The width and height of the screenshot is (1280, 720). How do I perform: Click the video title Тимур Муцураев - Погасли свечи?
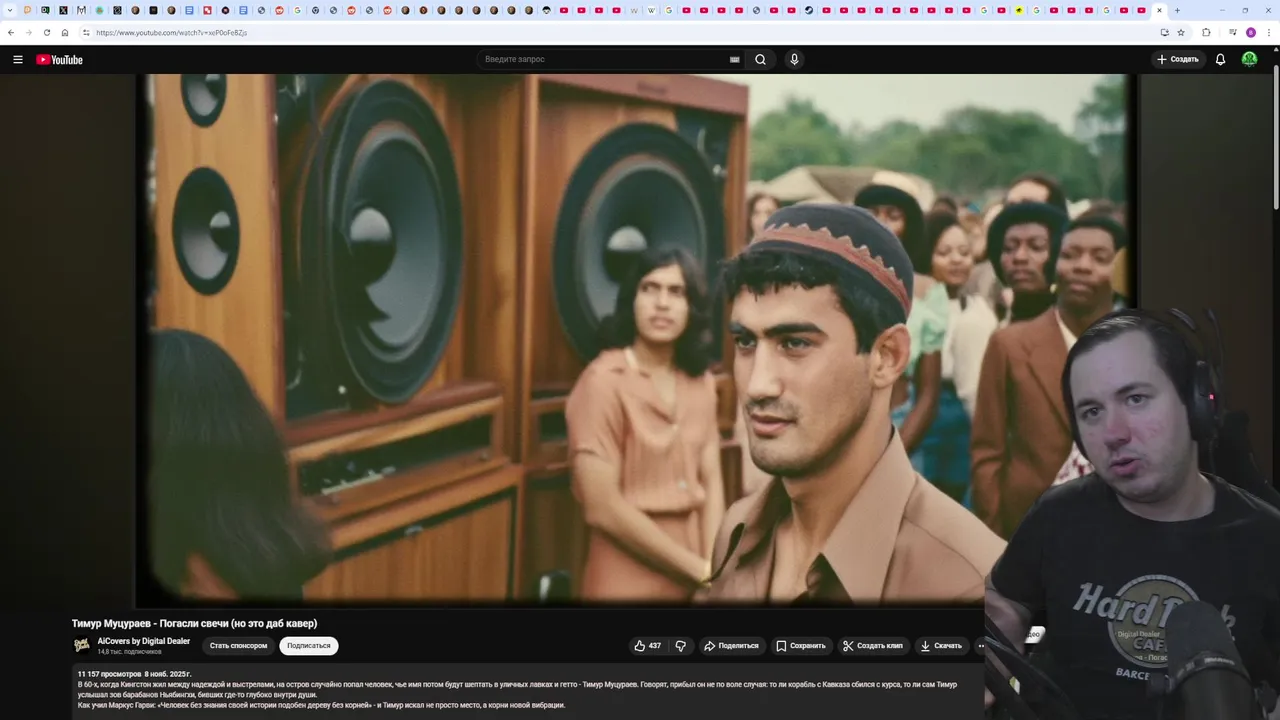(194, 623)
